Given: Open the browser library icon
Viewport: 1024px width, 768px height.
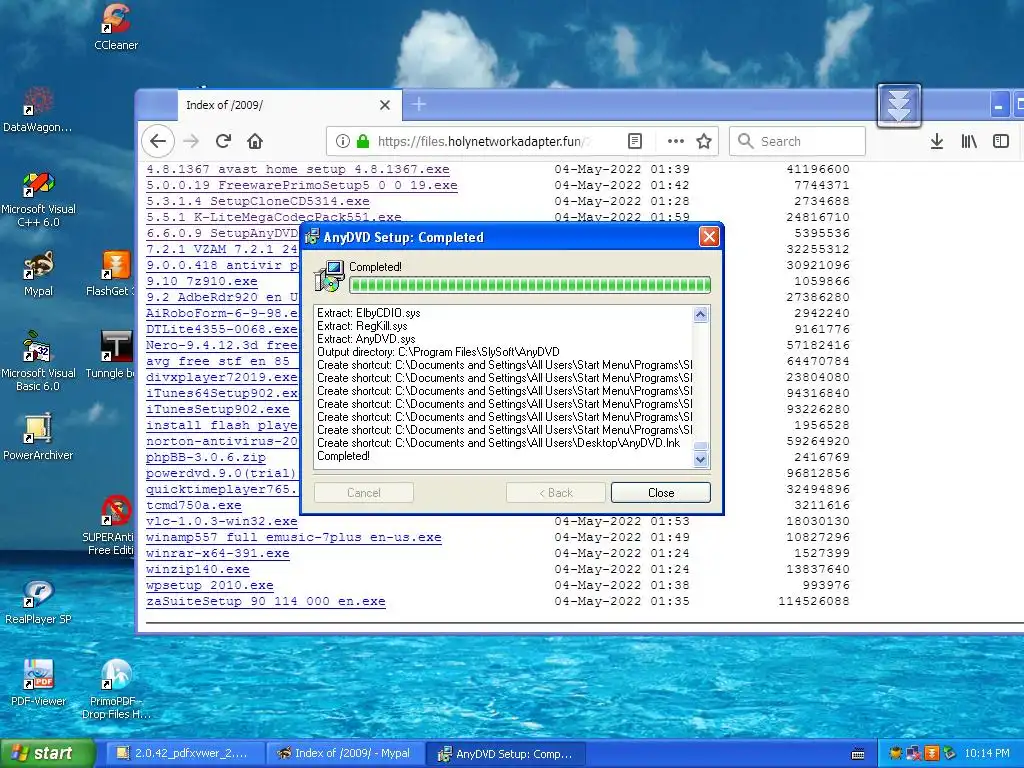Looking at the screenshot, I should [x=969, y=141].
